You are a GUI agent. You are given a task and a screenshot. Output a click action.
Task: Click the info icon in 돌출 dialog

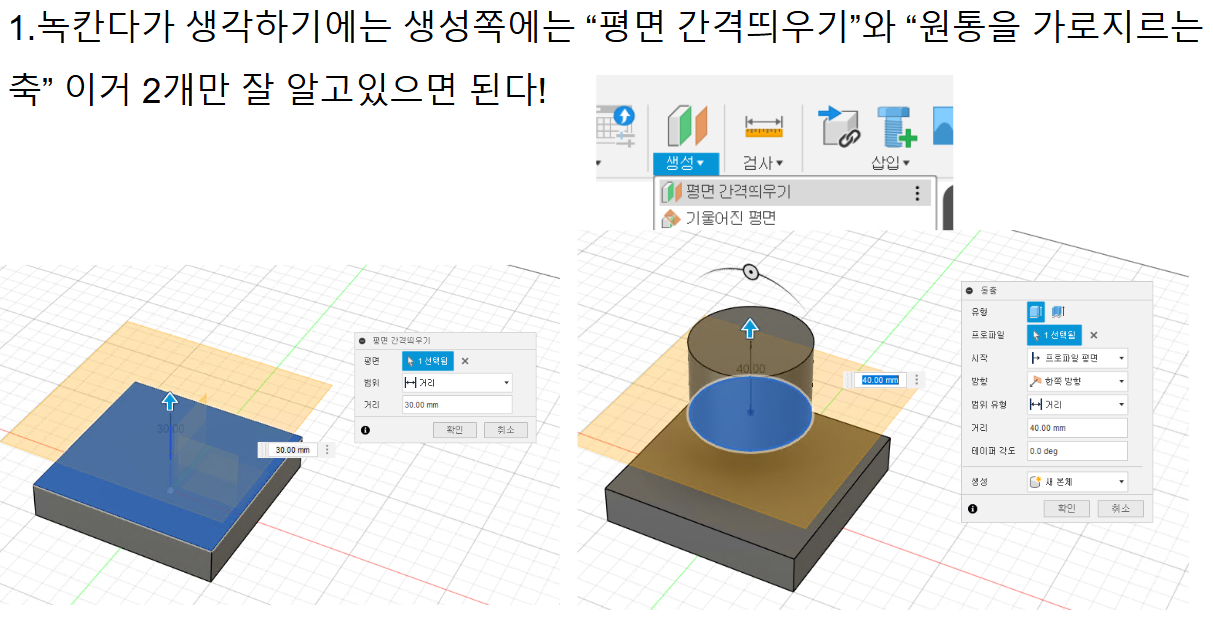972,508
